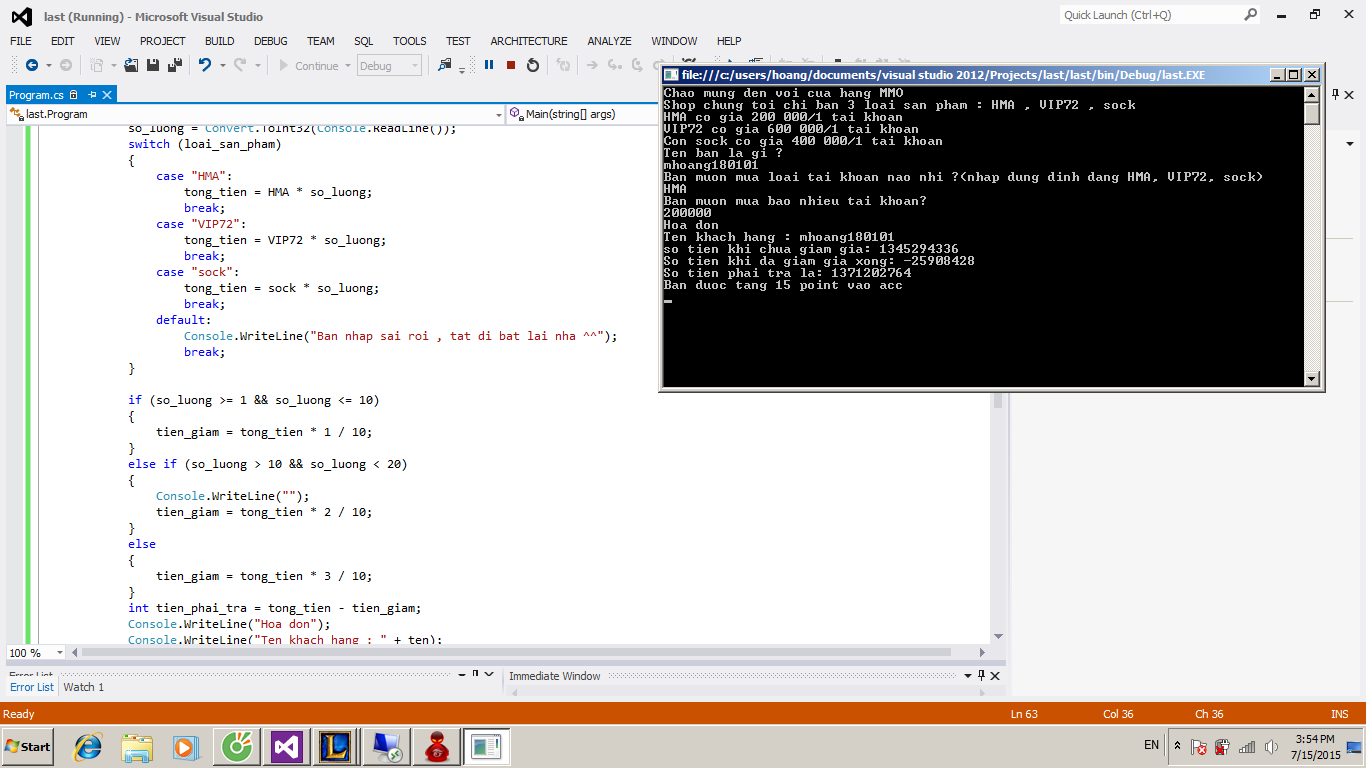
Task: Pause debugging with Break All button
Action: click(489, 65)
